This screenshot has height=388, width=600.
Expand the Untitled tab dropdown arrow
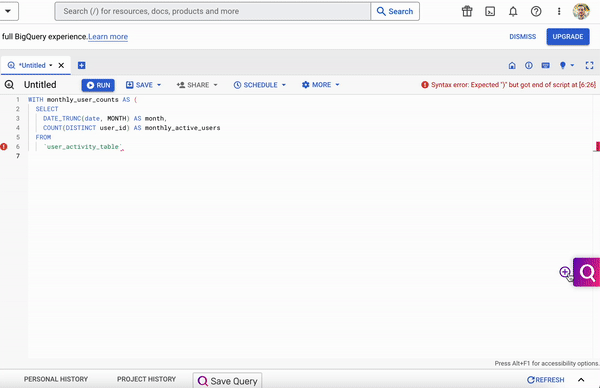point(51,65)
